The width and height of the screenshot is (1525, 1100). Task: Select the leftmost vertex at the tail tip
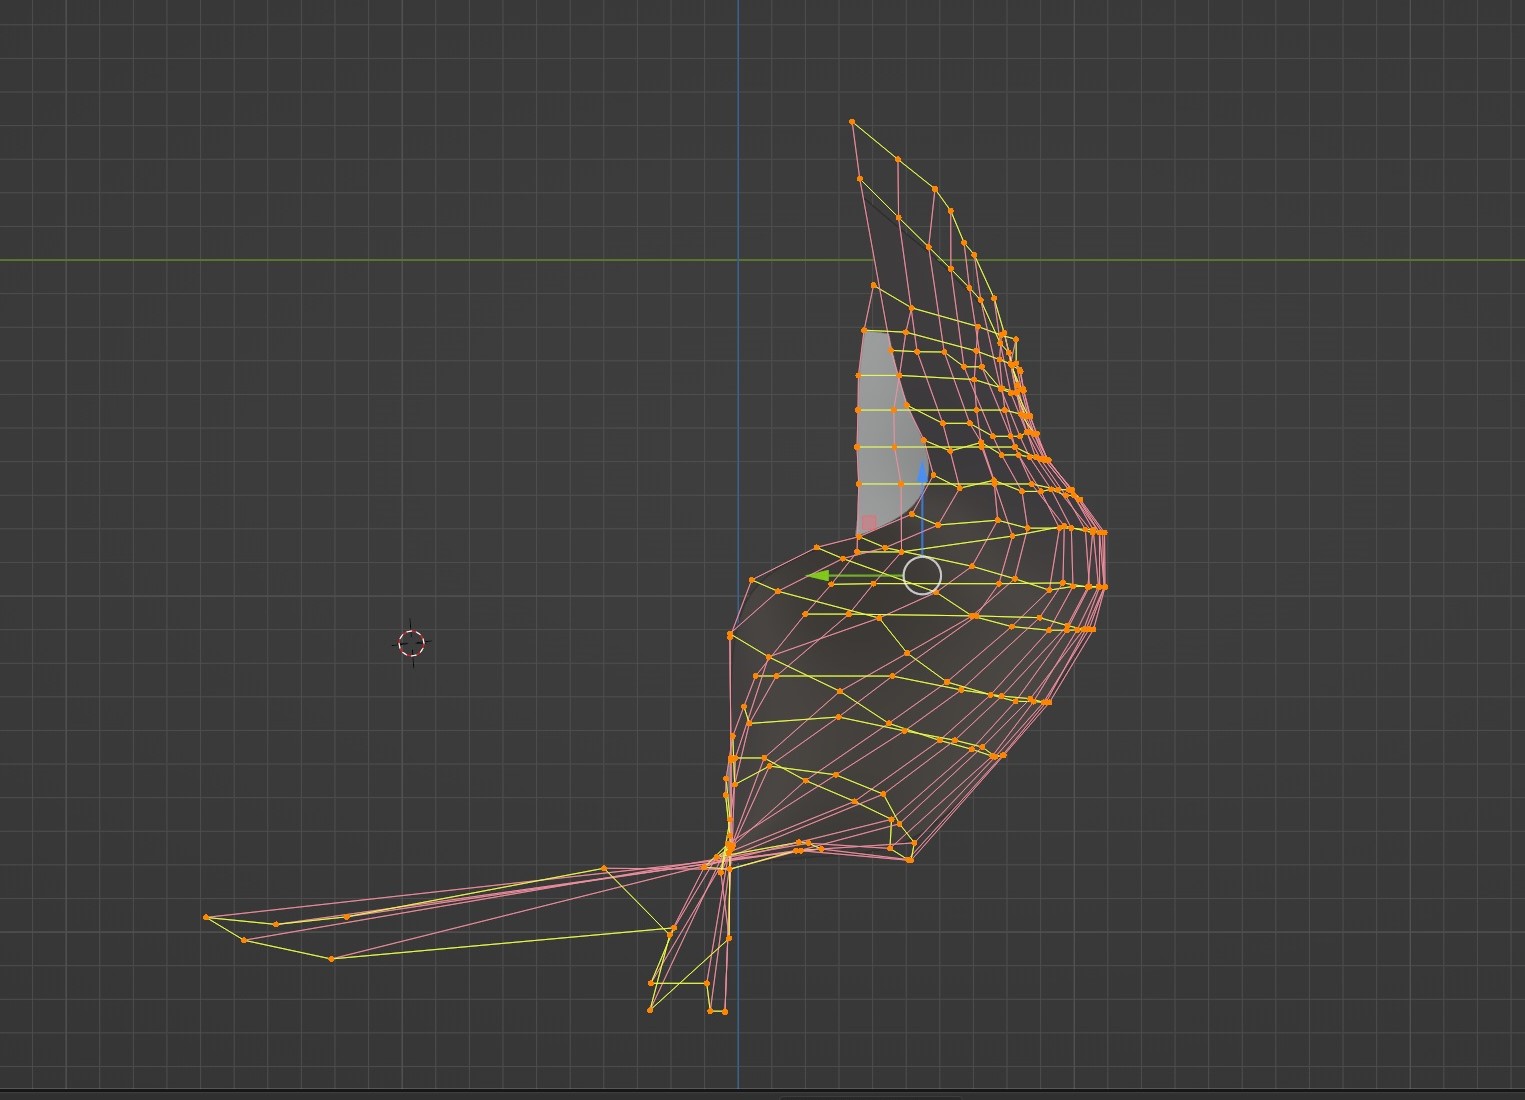(206, 917)
